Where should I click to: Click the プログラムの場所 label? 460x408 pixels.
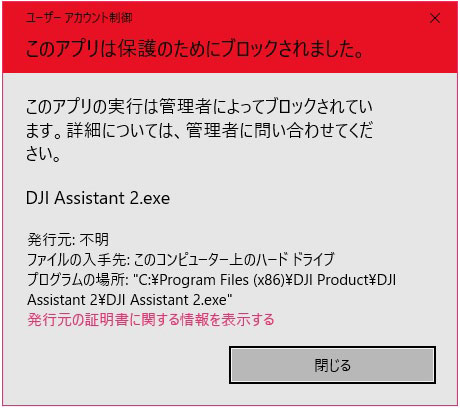tap(77, 279)
